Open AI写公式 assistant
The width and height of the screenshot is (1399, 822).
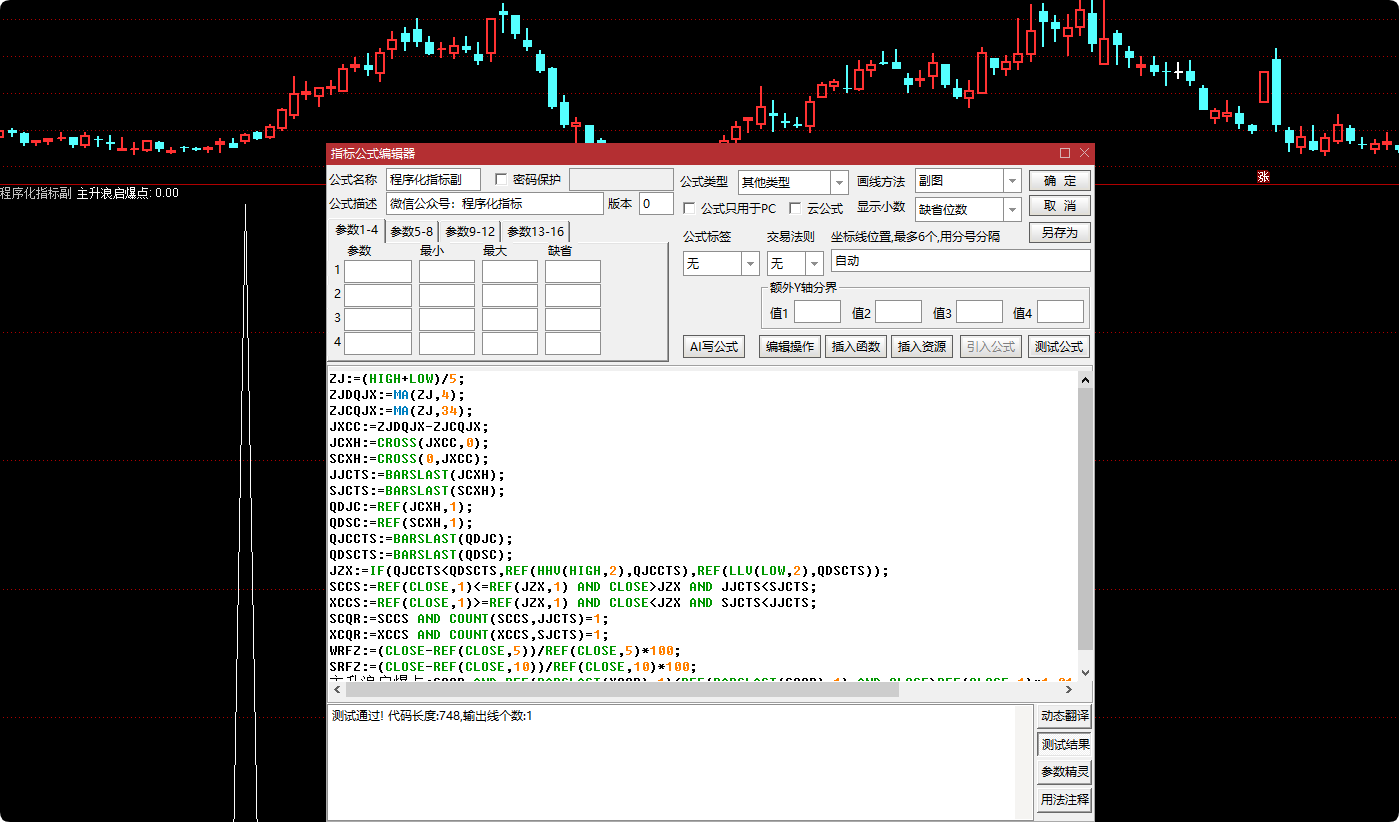pos(714,346)
